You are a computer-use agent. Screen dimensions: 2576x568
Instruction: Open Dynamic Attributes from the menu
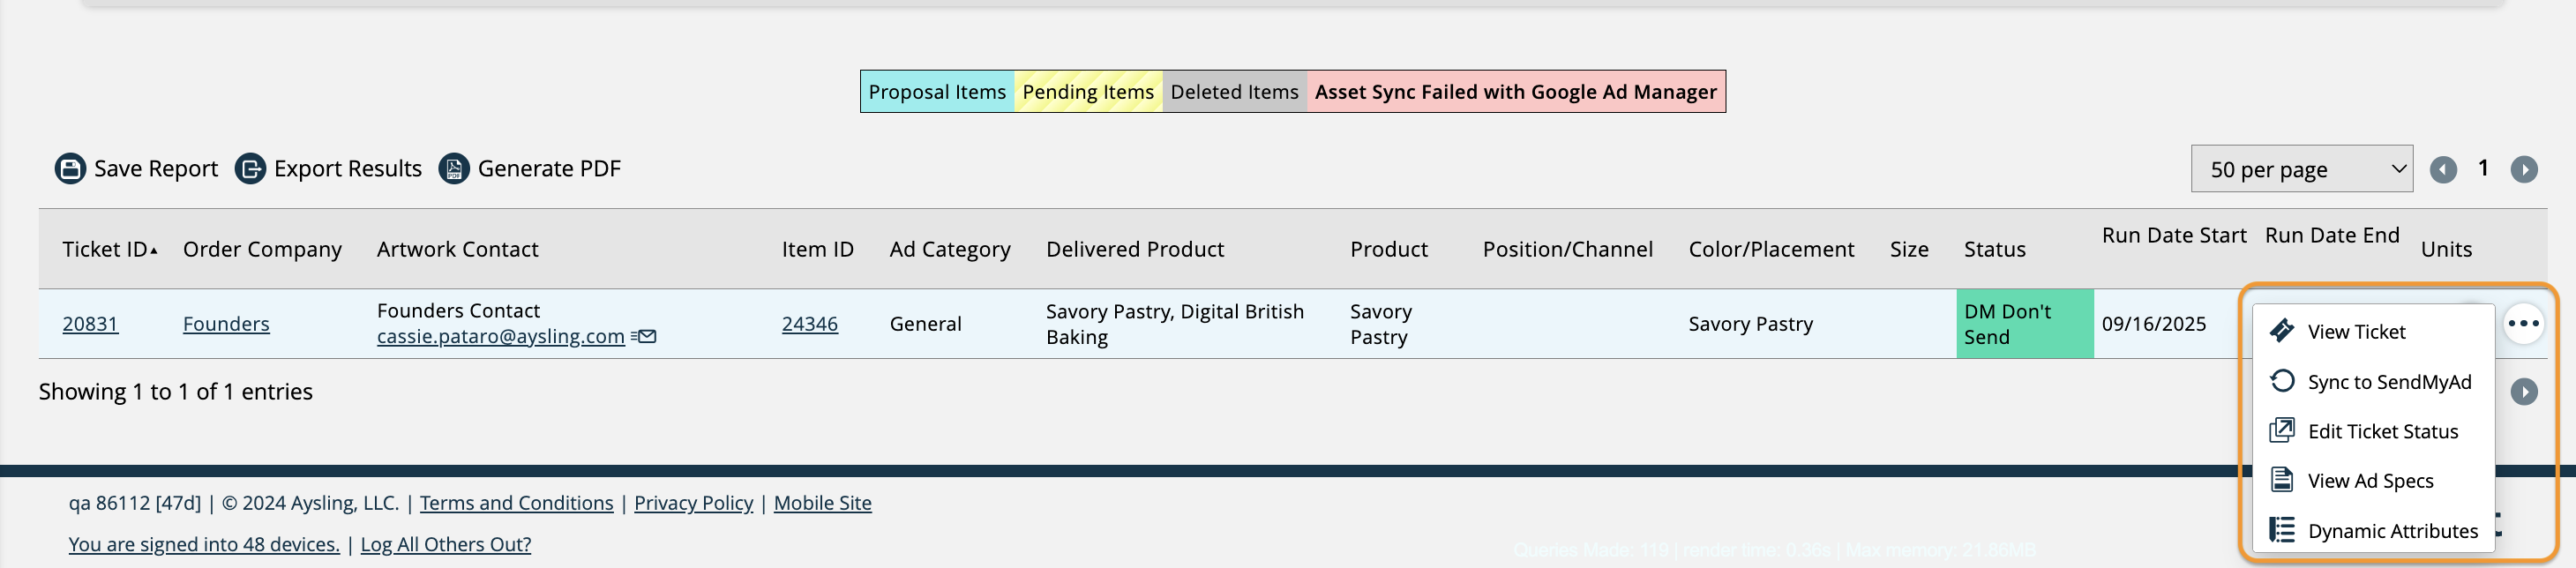2392,531
